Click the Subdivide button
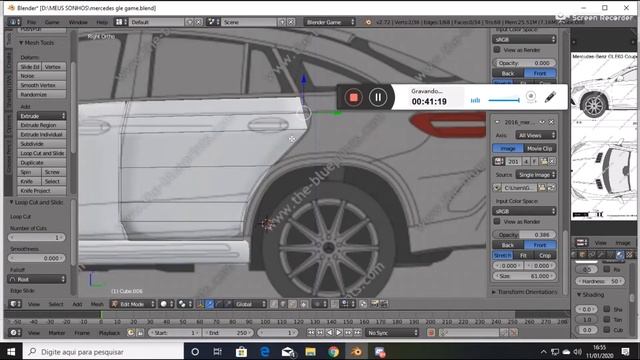The height and width of the screenshot is (360, 640). [x=42, y=144]
